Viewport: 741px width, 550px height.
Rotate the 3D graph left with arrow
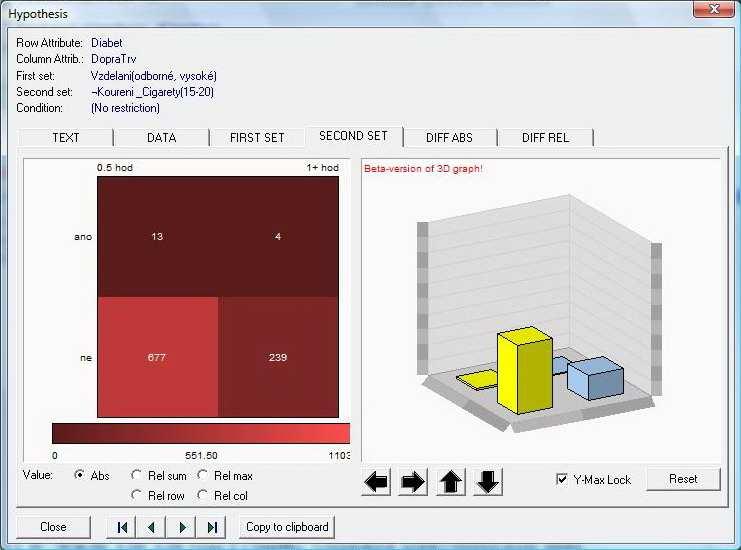376,482
